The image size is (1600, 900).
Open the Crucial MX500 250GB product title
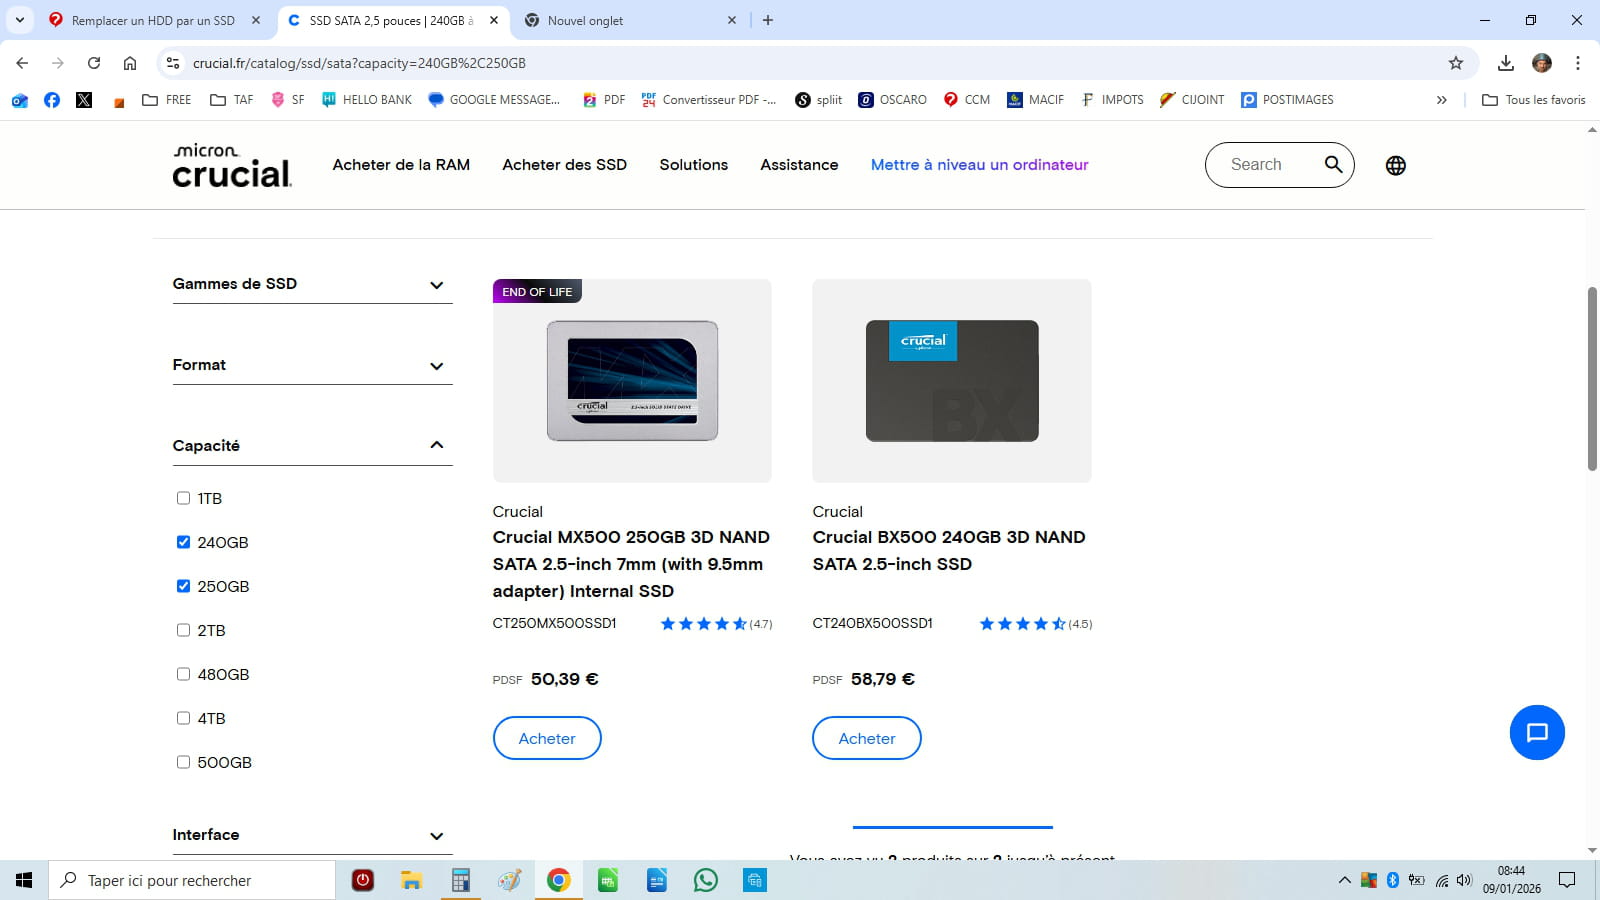click(x=632, y=564)
